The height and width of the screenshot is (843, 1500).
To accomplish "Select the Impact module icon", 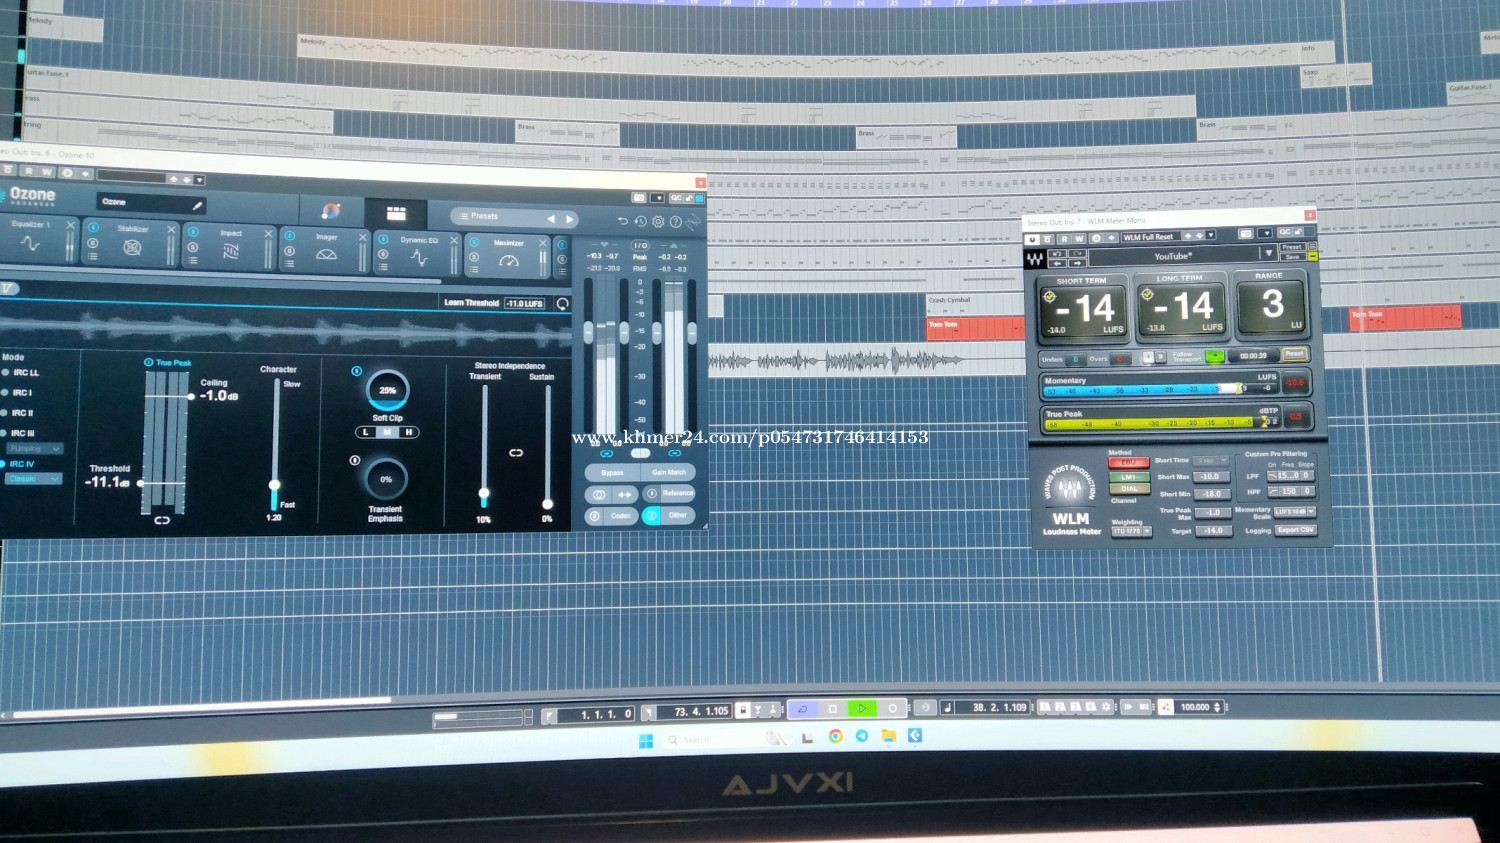I will (x=231, y=252).
